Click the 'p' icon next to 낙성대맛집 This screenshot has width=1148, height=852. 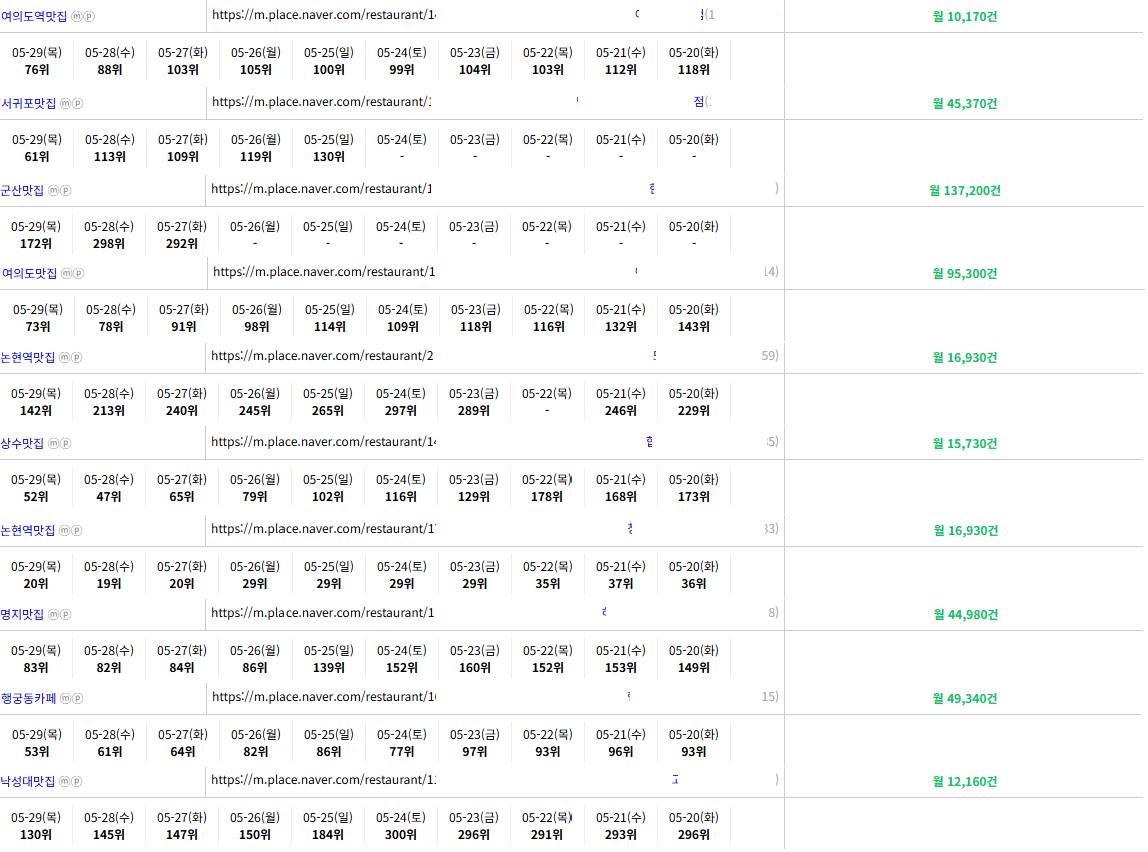(x=77, y=781)
